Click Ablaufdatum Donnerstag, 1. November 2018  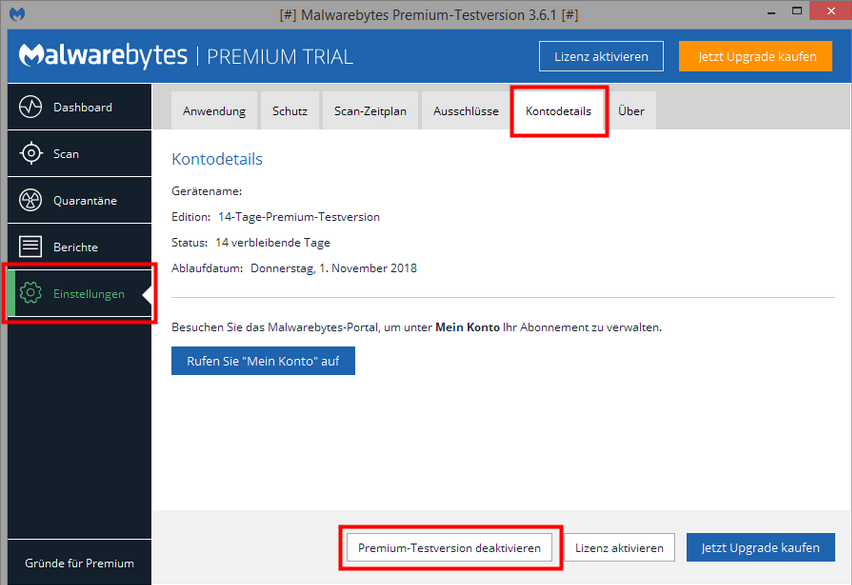[294, 268]
